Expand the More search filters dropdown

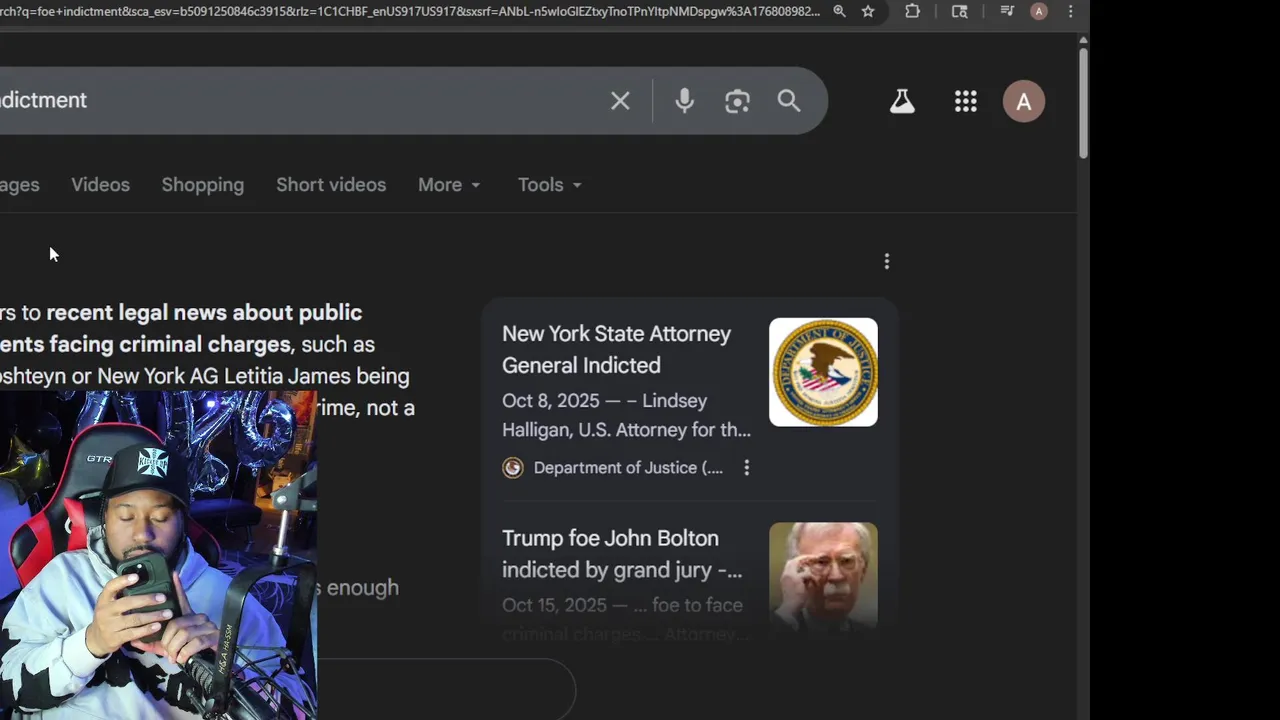[x=449, y=185]
